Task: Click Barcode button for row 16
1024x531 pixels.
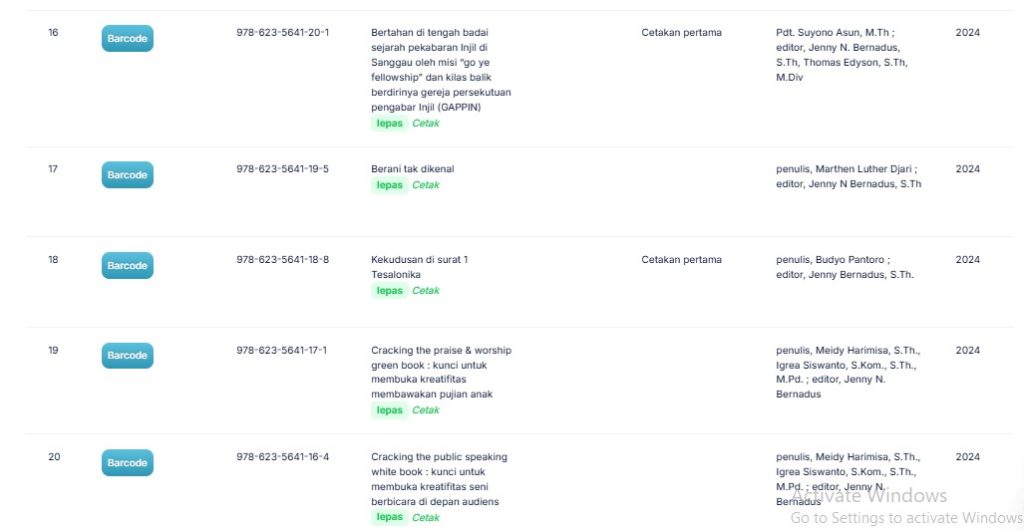Action: coord(127,39)
